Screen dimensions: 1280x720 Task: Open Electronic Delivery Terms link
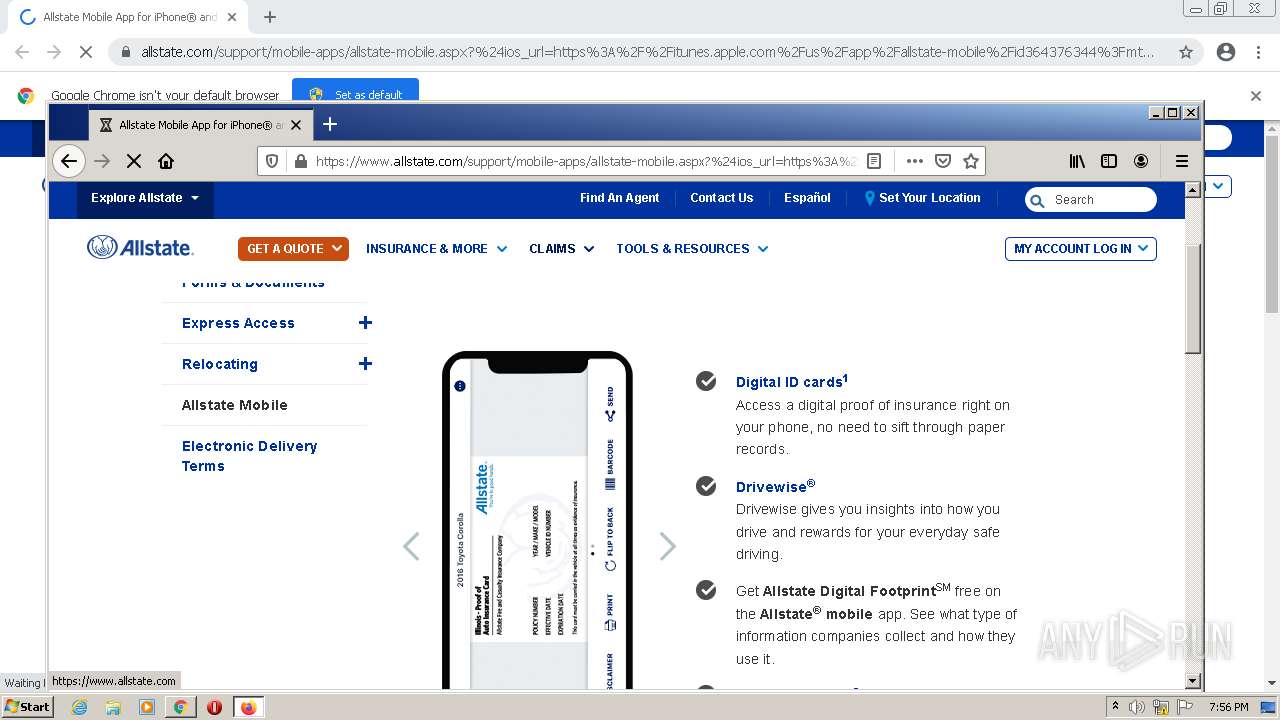click(x=249, y=456)
